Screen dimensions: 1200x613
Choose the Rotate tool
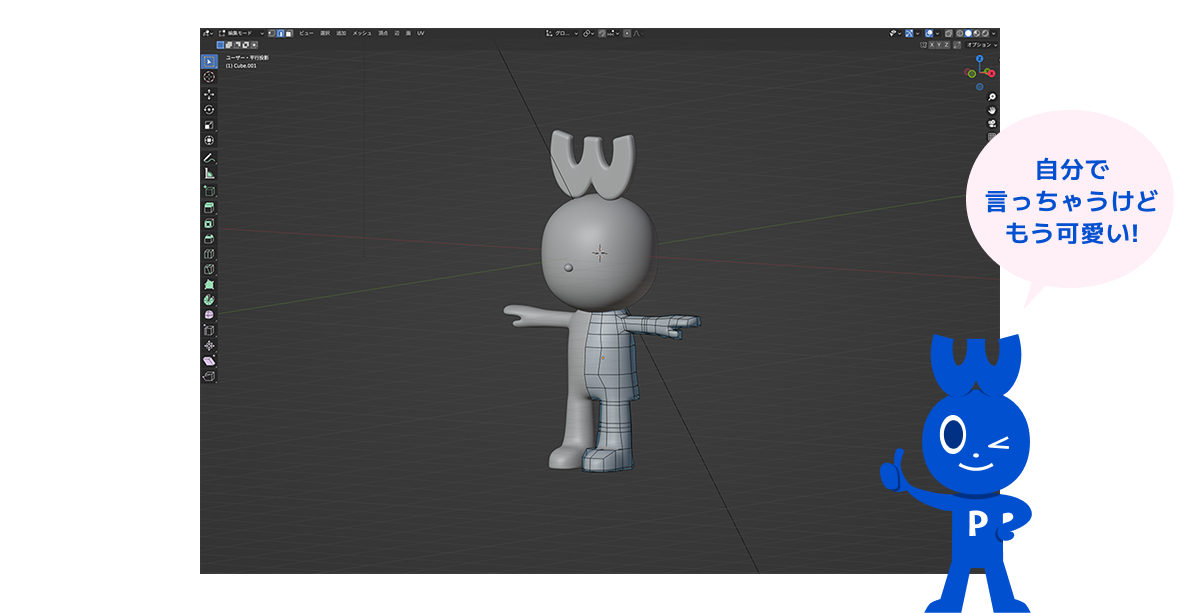(209, 109)
